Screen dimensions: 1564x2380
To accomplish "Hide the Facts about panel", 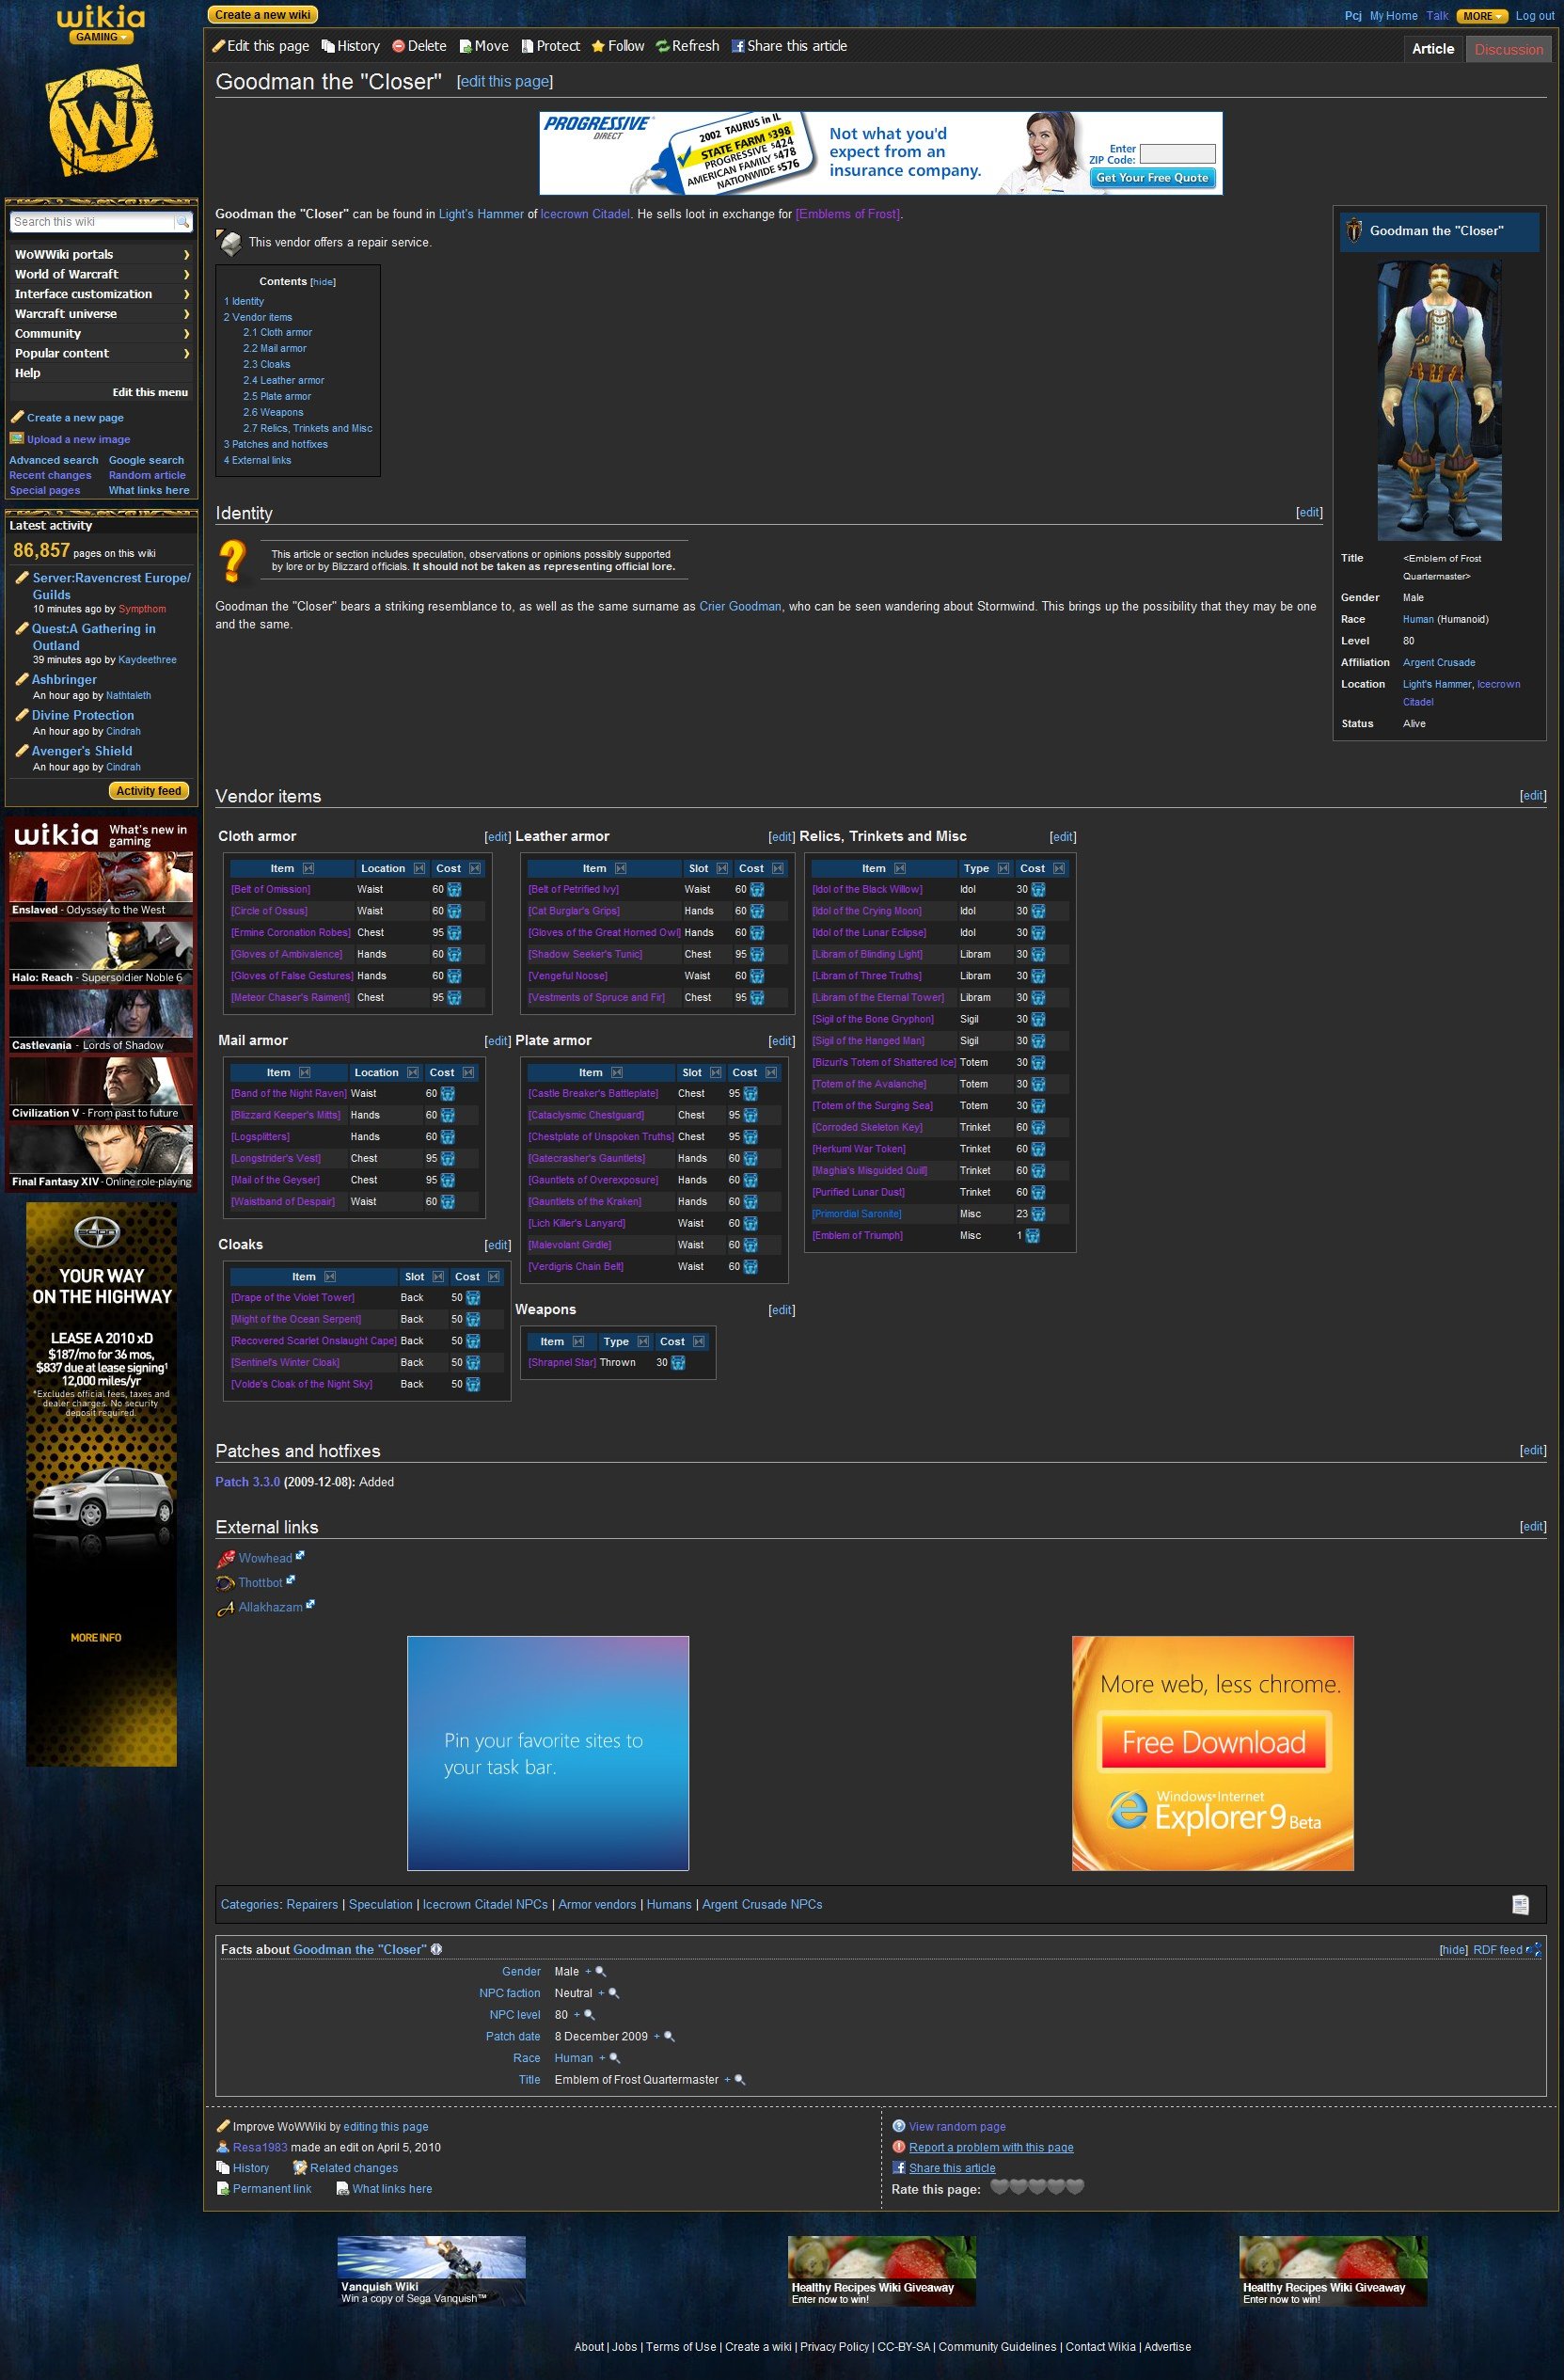I will click(x=1453, y=1950).
